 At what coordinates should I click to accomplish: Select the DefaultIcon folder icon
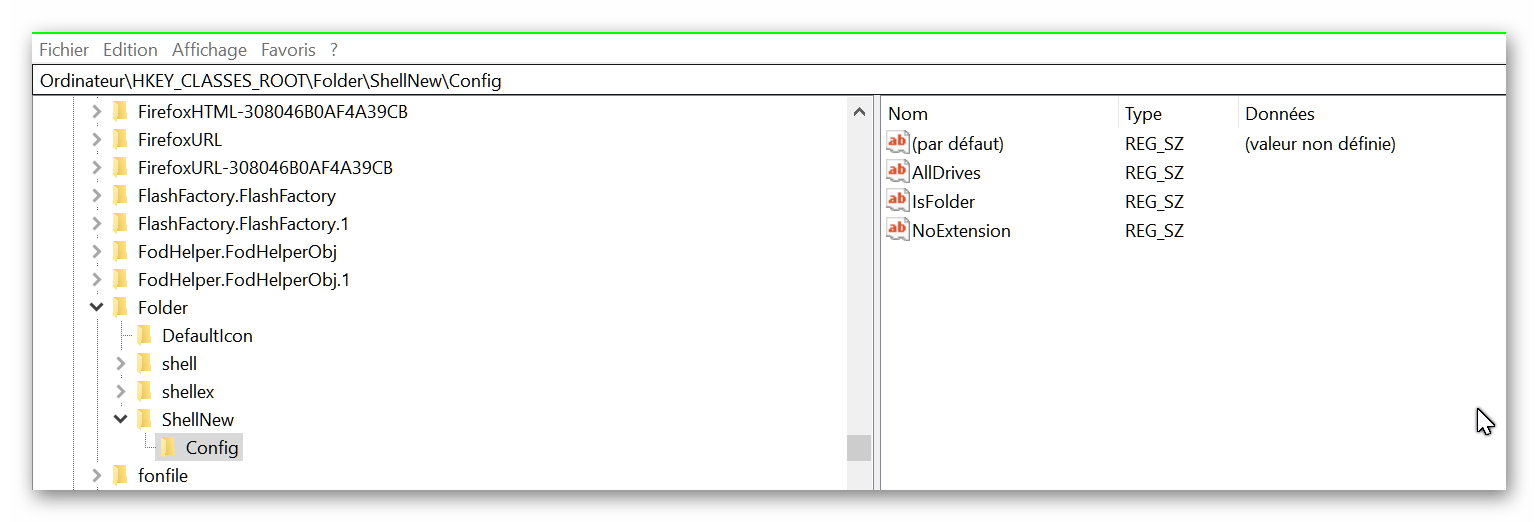tap(144, 335)
